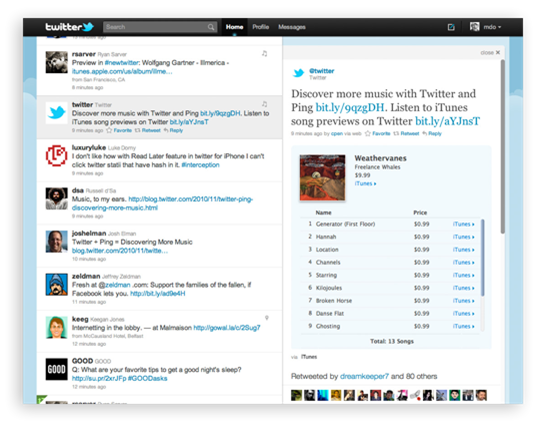Viewport: 539px width, 424px height.
Task: Open the bit.ly/9qzgDH link in the large tweet
Action: coord(350,108)
